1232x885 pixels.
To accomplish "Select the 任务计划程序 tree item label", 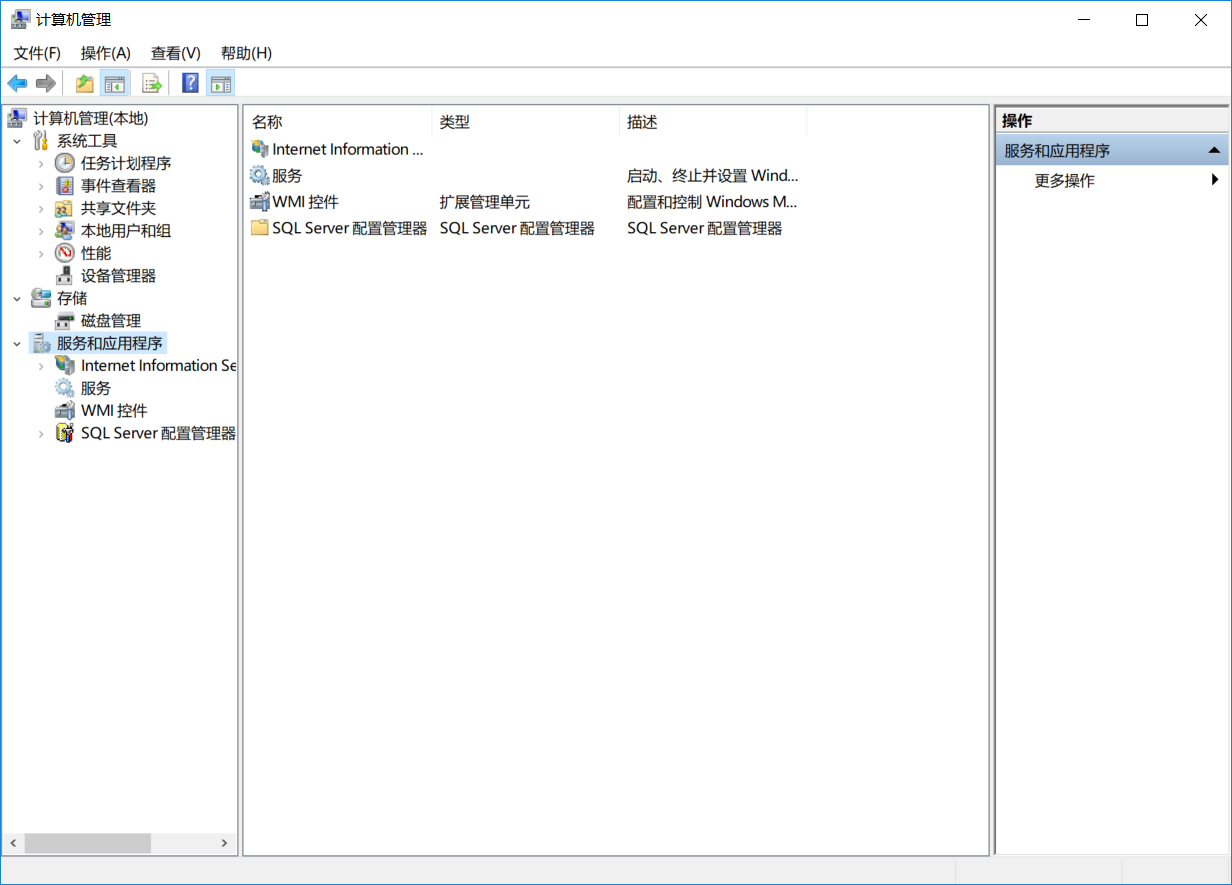I will [x=126, y=163].
